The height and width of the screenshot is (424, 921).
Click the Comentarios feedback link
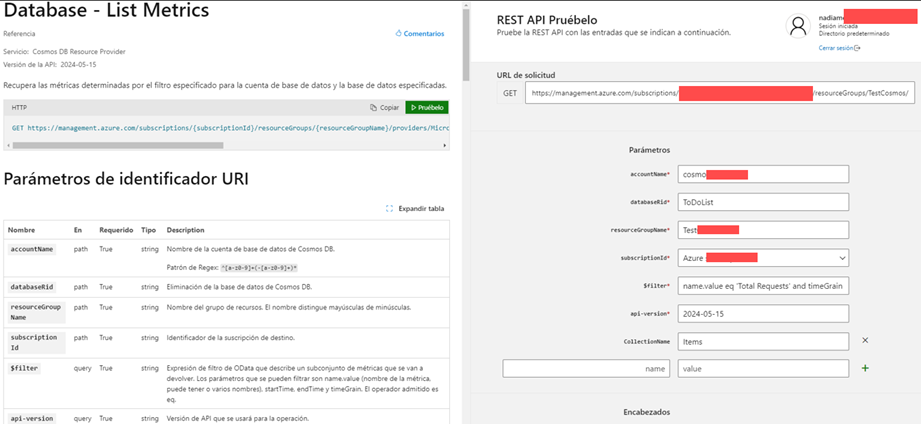tap(420, 33)
